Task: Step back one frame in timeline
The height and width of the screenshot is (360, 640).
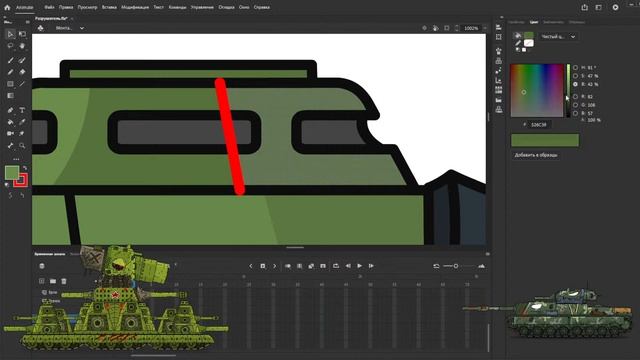Action: click(x=348, y=266)
